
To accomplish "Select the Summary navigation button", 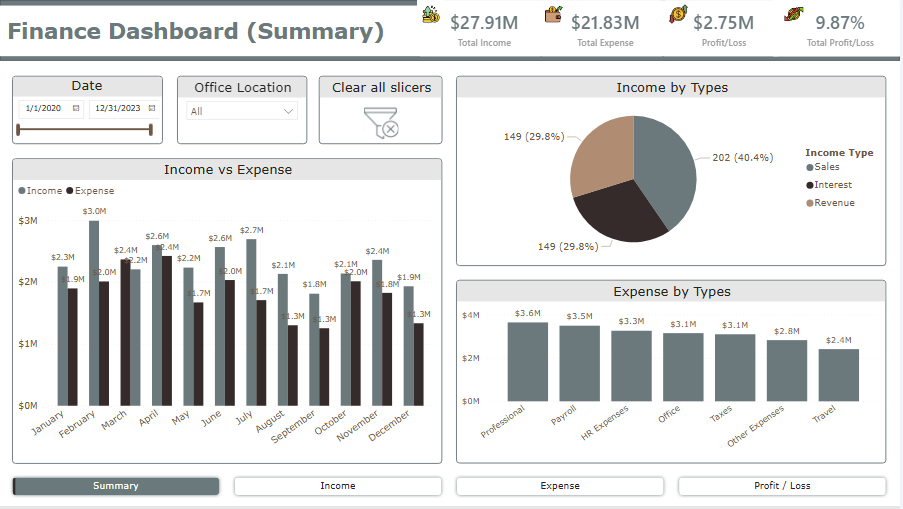I will [116, 486].
